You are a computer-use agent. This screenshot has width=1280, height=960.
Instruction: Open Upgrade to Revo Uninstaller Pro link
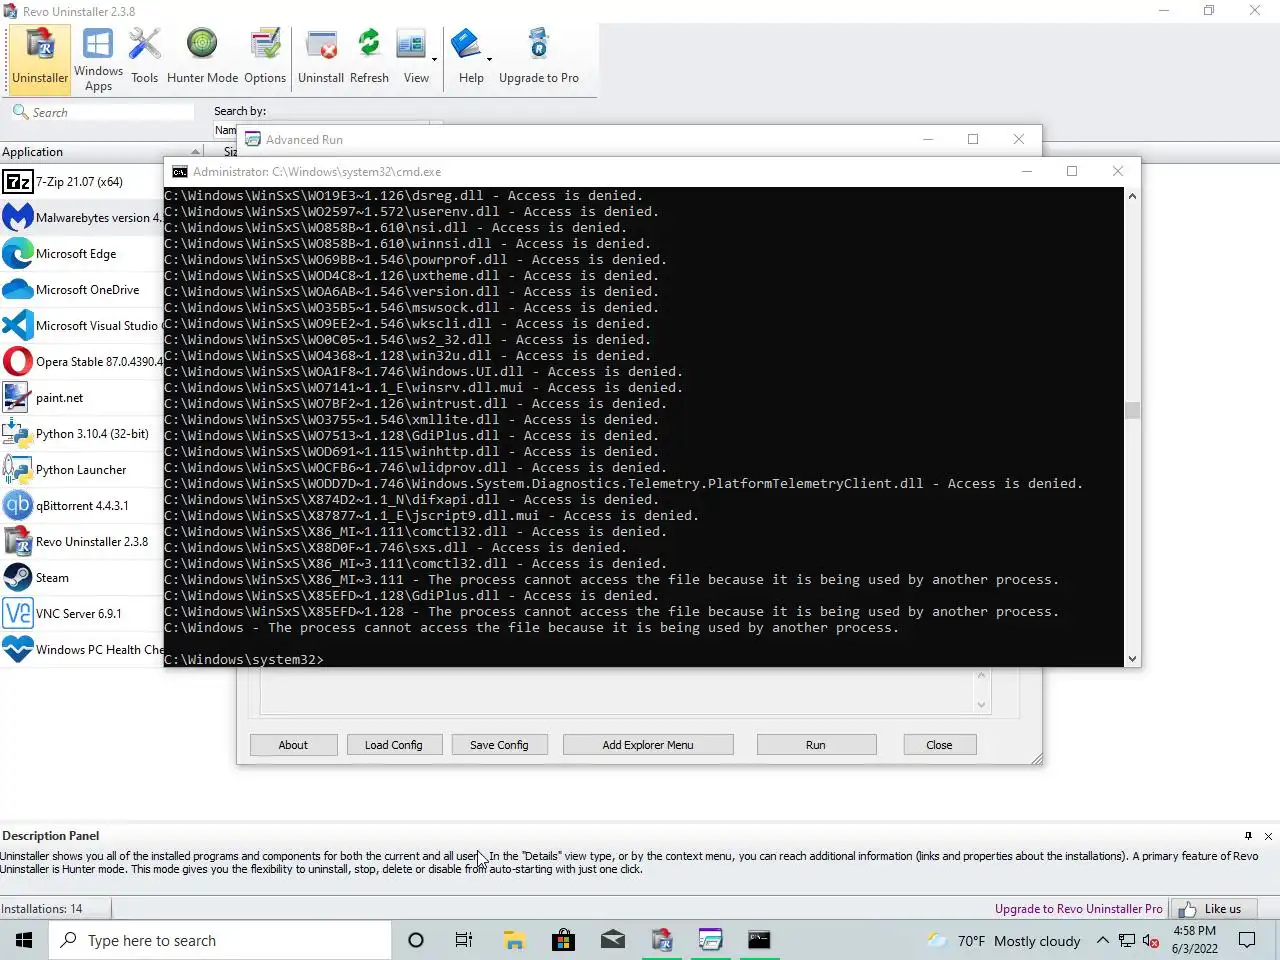(1078, 909)
